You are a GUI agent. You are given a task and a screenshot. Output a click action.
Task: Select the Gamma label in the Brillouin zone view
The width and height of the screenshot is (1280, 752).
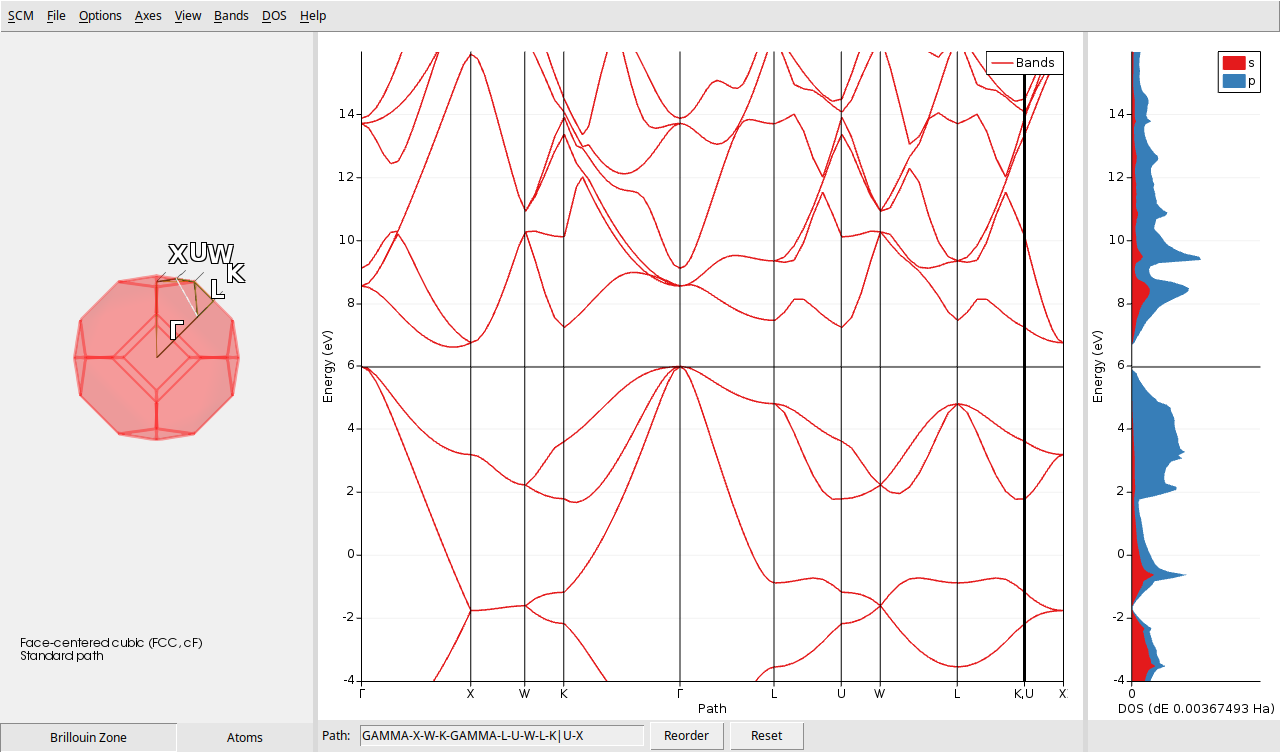178,328
